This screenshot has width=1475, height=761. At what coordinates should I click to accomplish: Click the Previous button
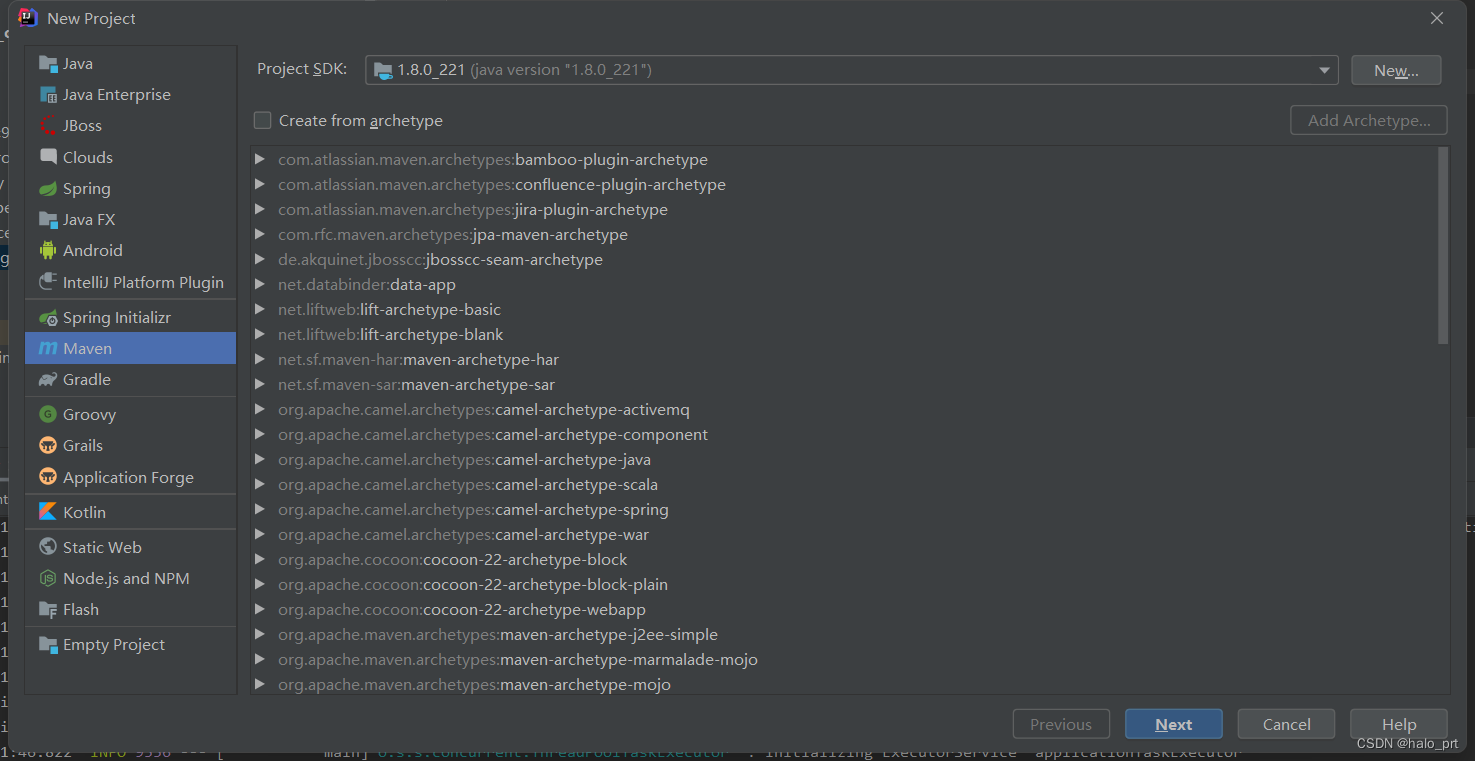coord(1061,725)
